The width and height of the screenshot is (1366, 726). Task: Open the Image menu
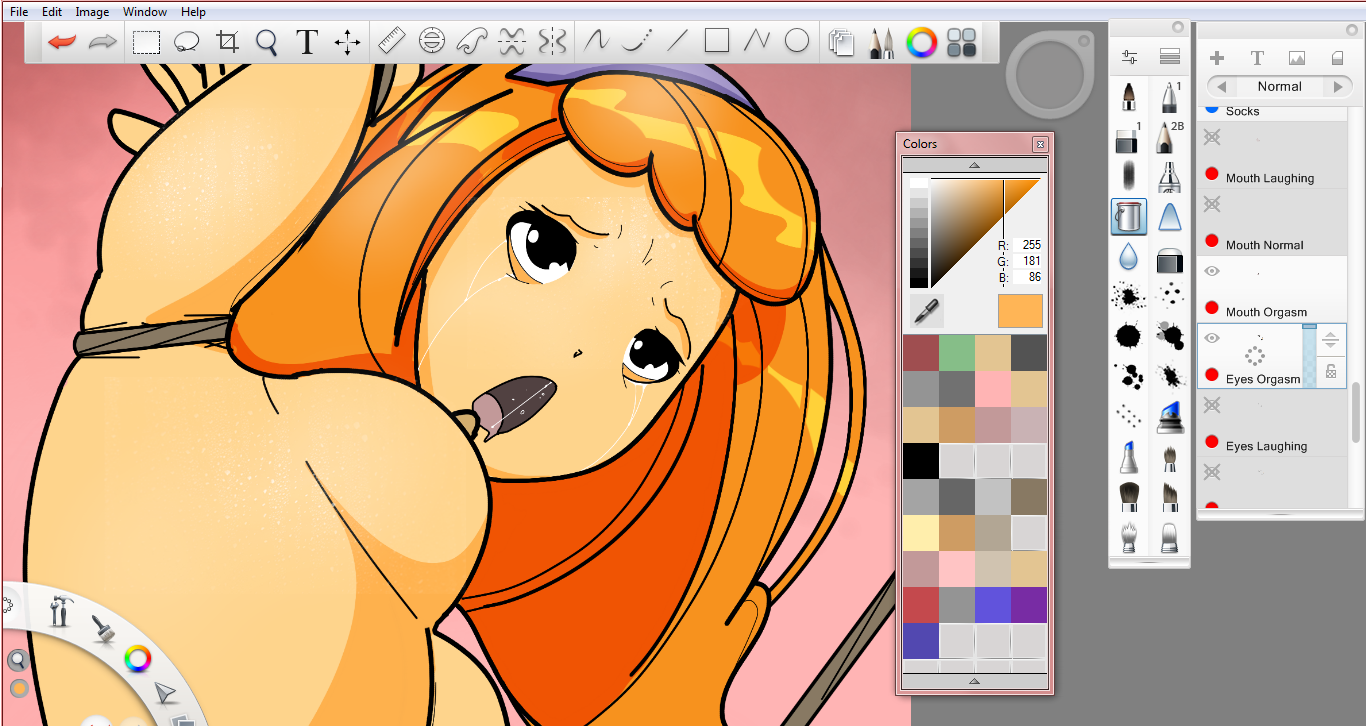click(92, 12)
